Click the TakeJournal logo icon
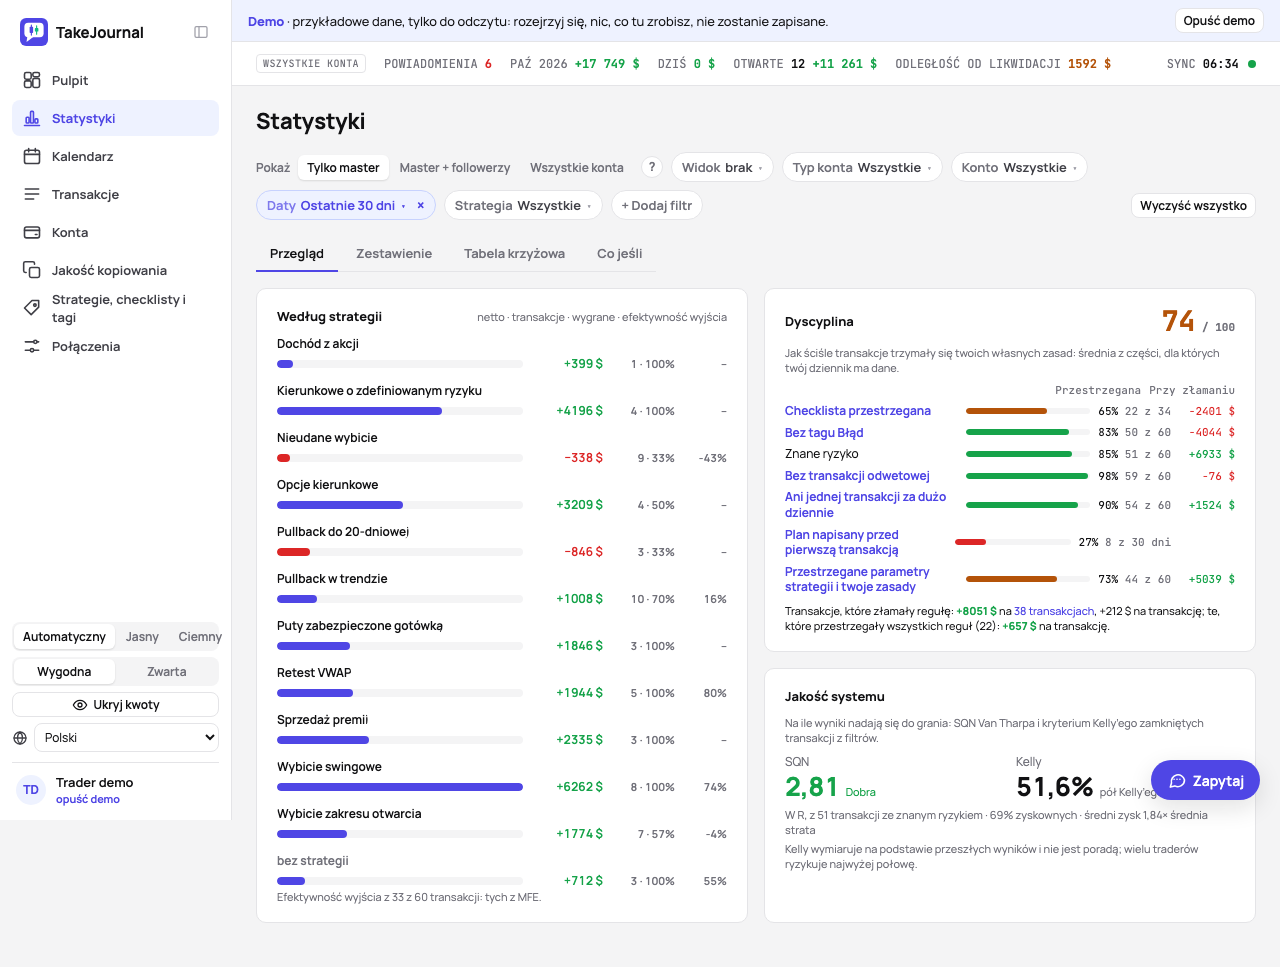Viewport: 1280px width, 967px height. [x=34, y=32]
